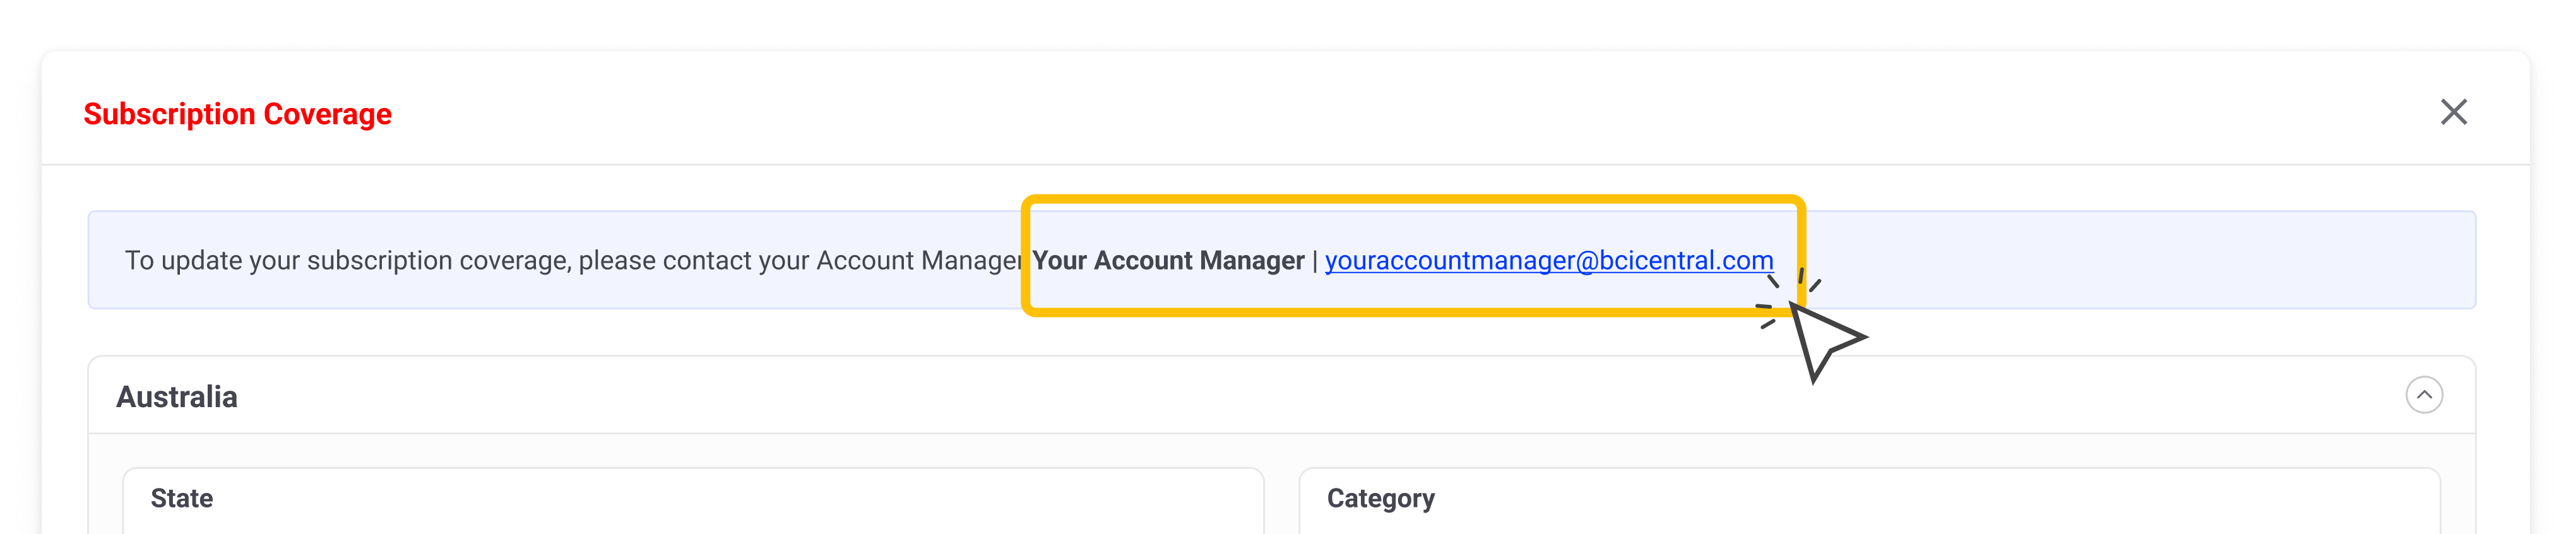Click the Australia section title
The width and height of the screenshot is (2576, 534).
pyautogui.click(x=177, y=397)
